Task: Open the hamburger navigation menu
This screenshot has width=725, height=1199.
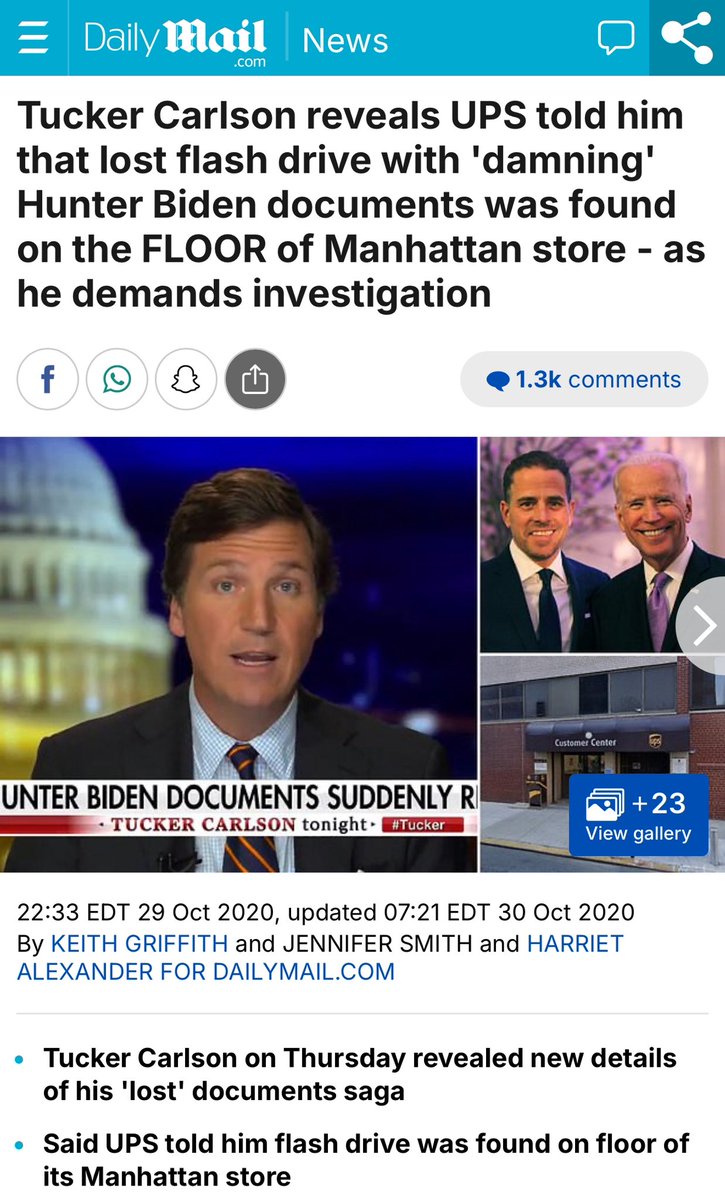Action: (x=33, y=37)
